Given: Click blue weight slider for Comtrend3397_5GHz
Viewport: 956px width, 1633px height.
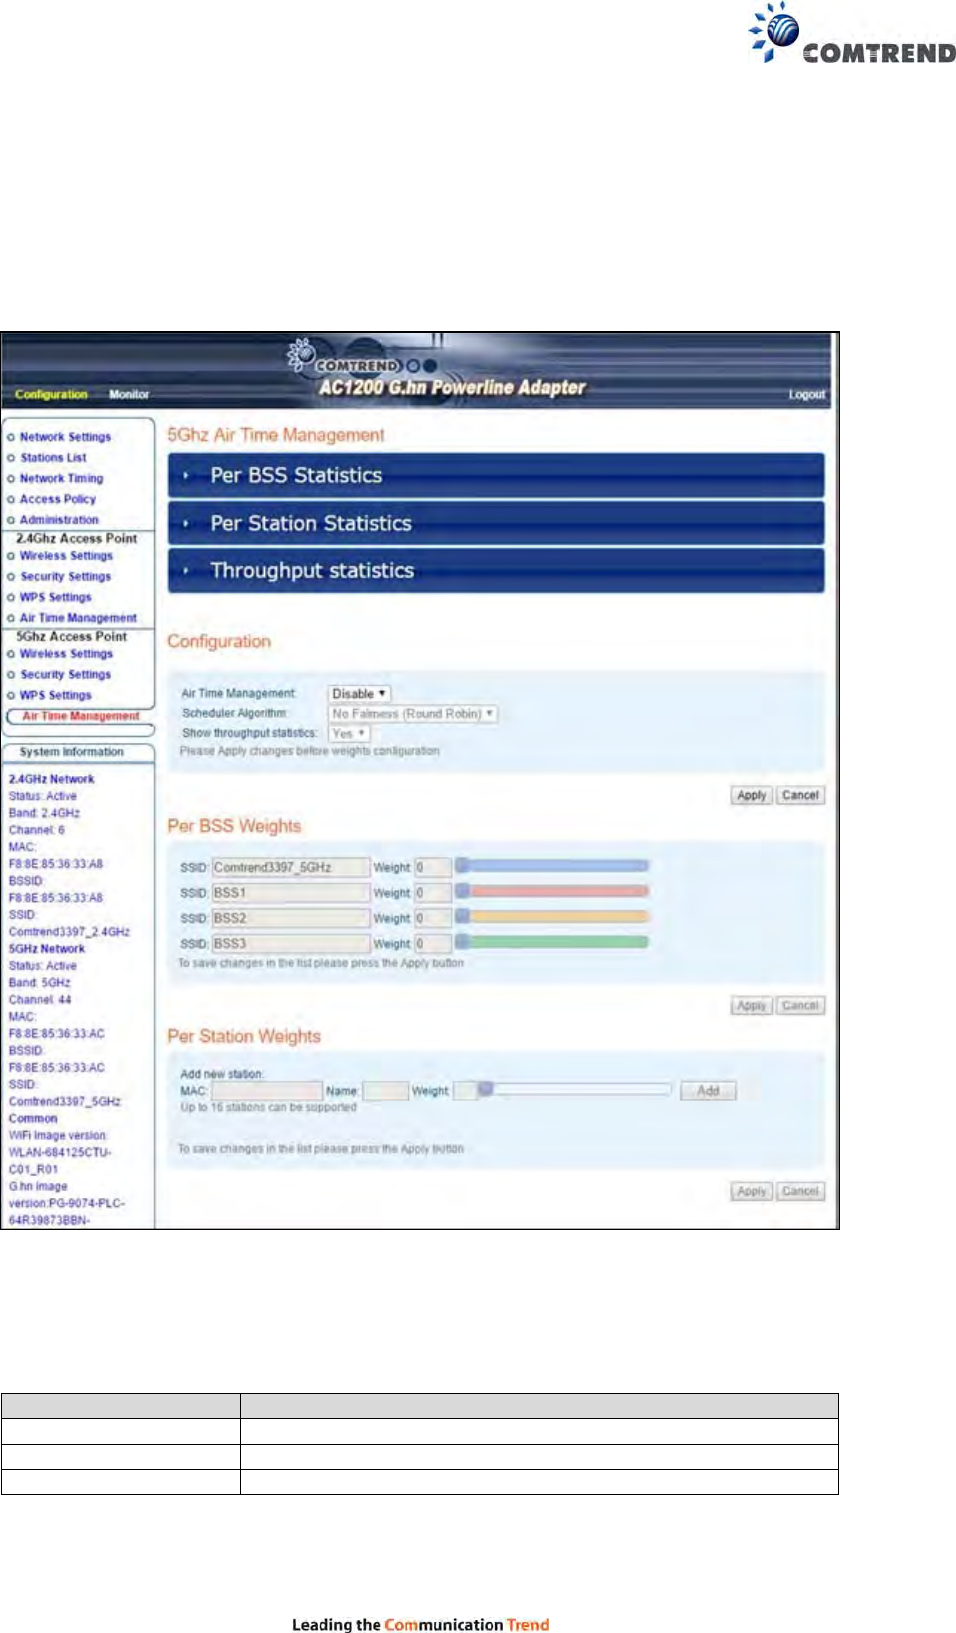Looking at the screenshot, I should tap(552, 865).
